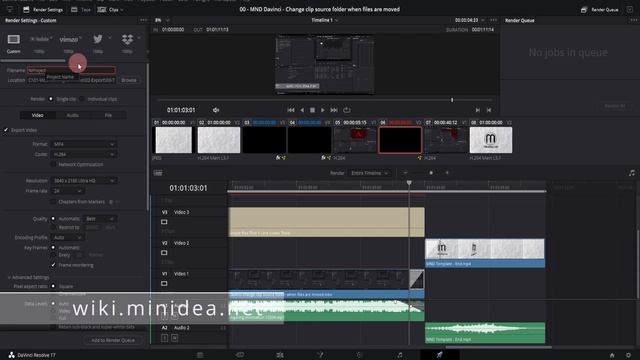This screenshot has height=360, width=640.
Task: Go to Project Manager home icon
Action: click(612, 356)
